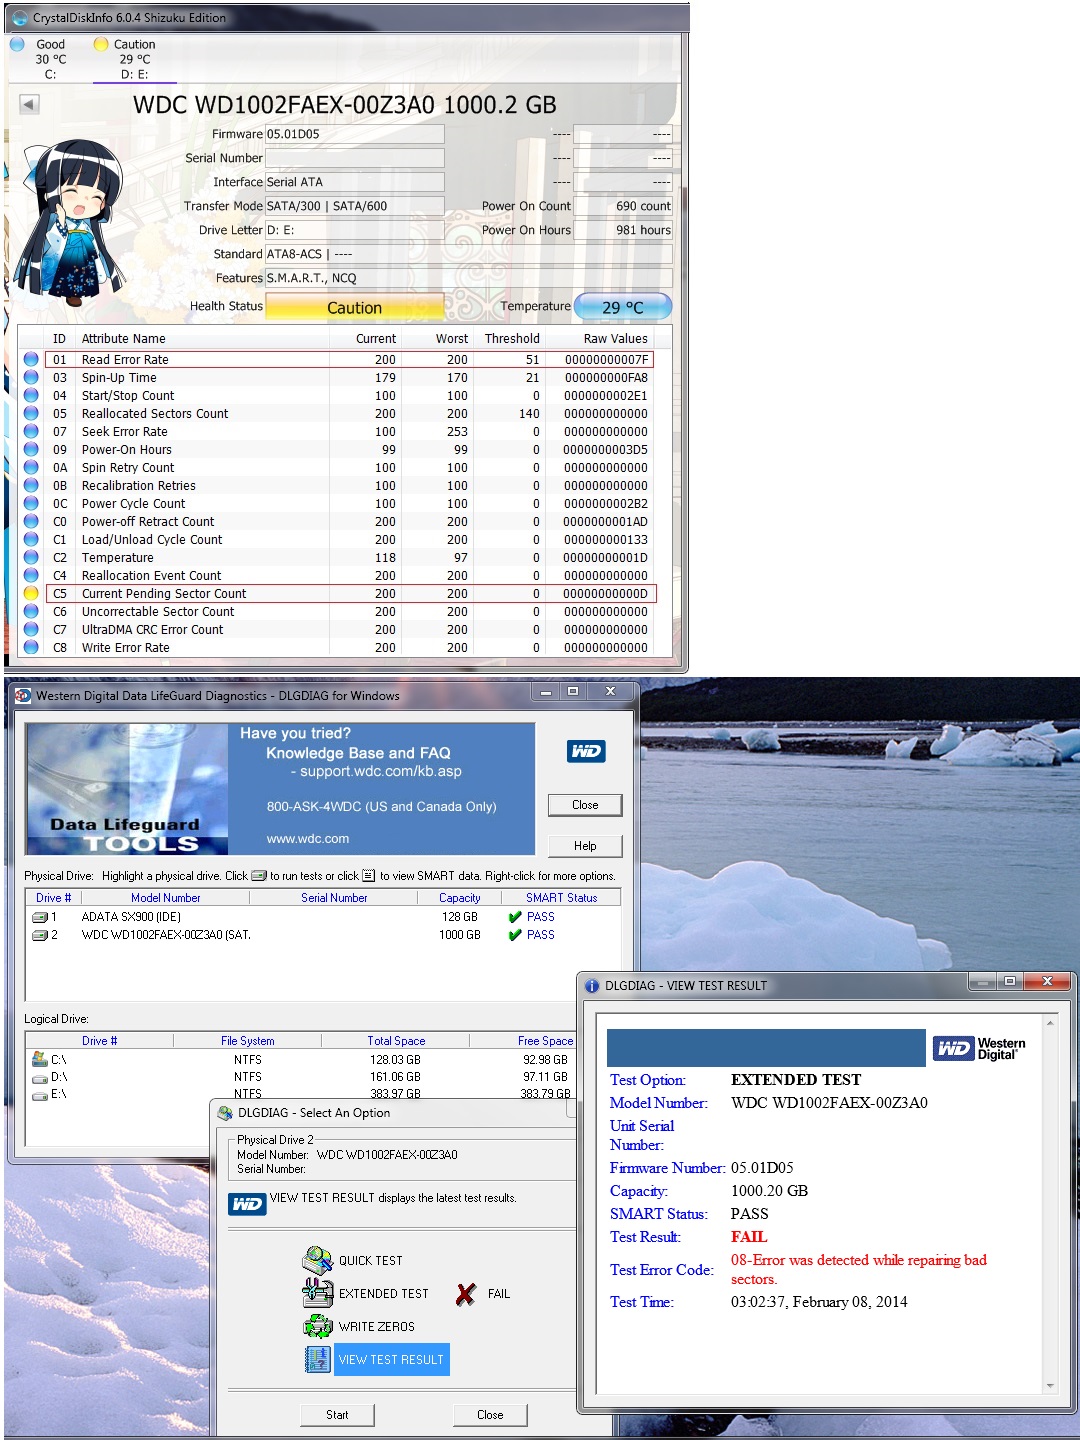Click physical drive 2 icon WDC WD1002FAEX
This screenshot has width=1080, height=1440.
click(x=40, y=935)
